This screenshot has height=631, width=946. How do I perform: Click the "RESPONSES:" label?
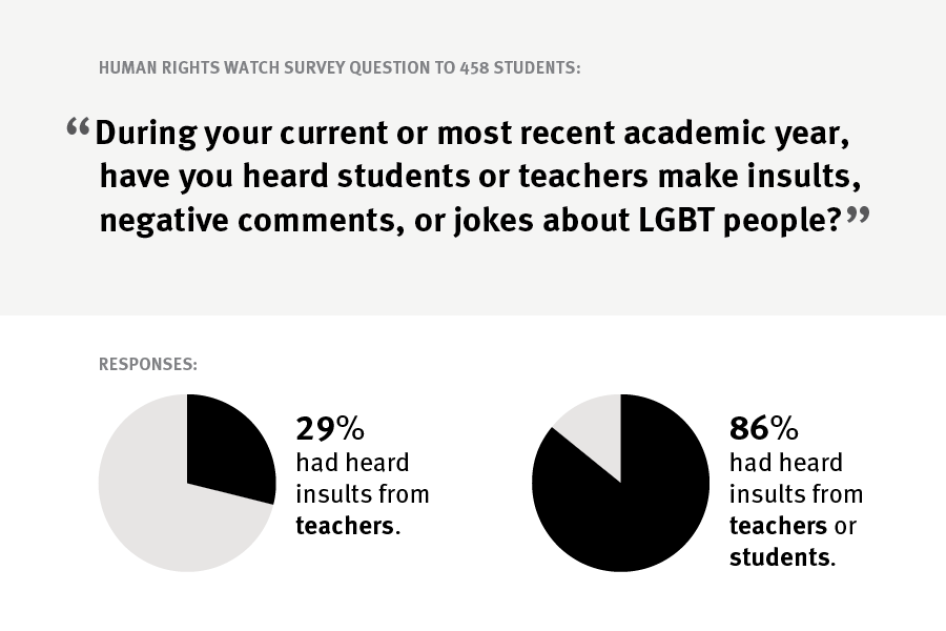coord(148,365)
